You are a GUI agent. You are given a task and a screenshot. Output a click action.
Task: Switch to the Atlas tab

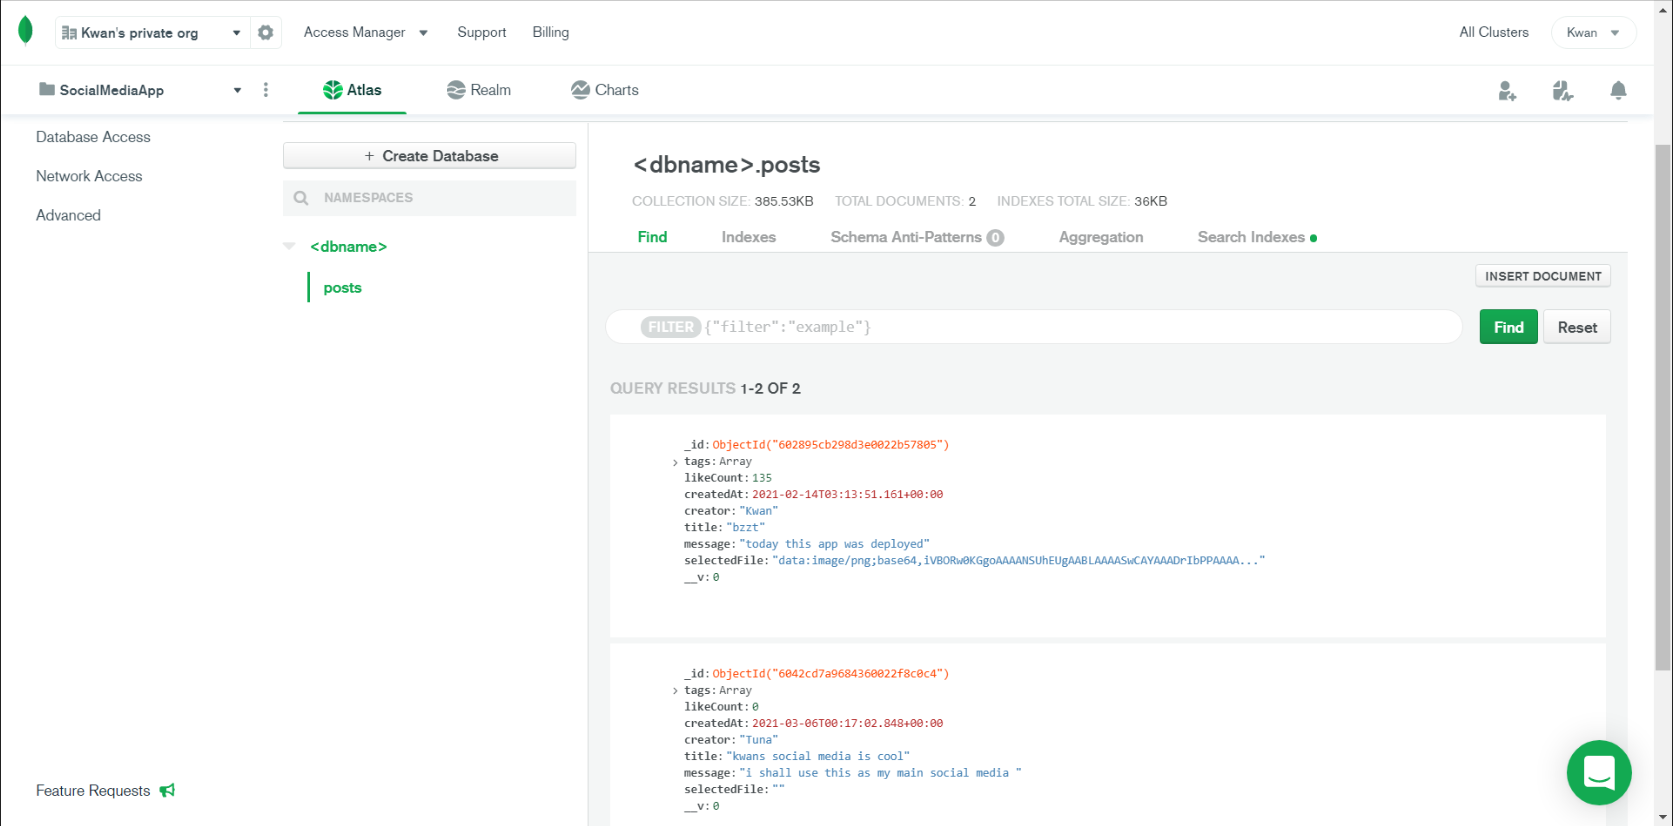click(352, 90)
